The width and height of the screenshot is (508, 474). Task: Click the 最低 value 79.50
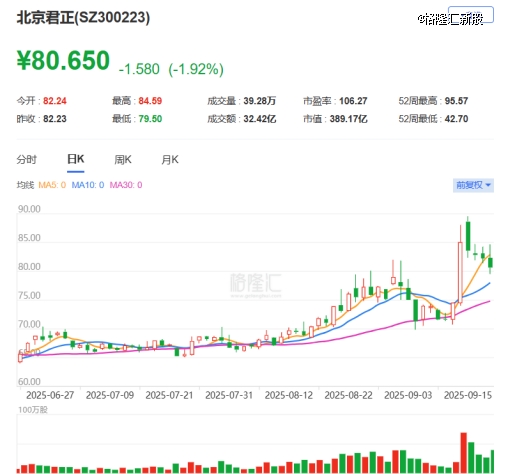click(x=150, y=119)
